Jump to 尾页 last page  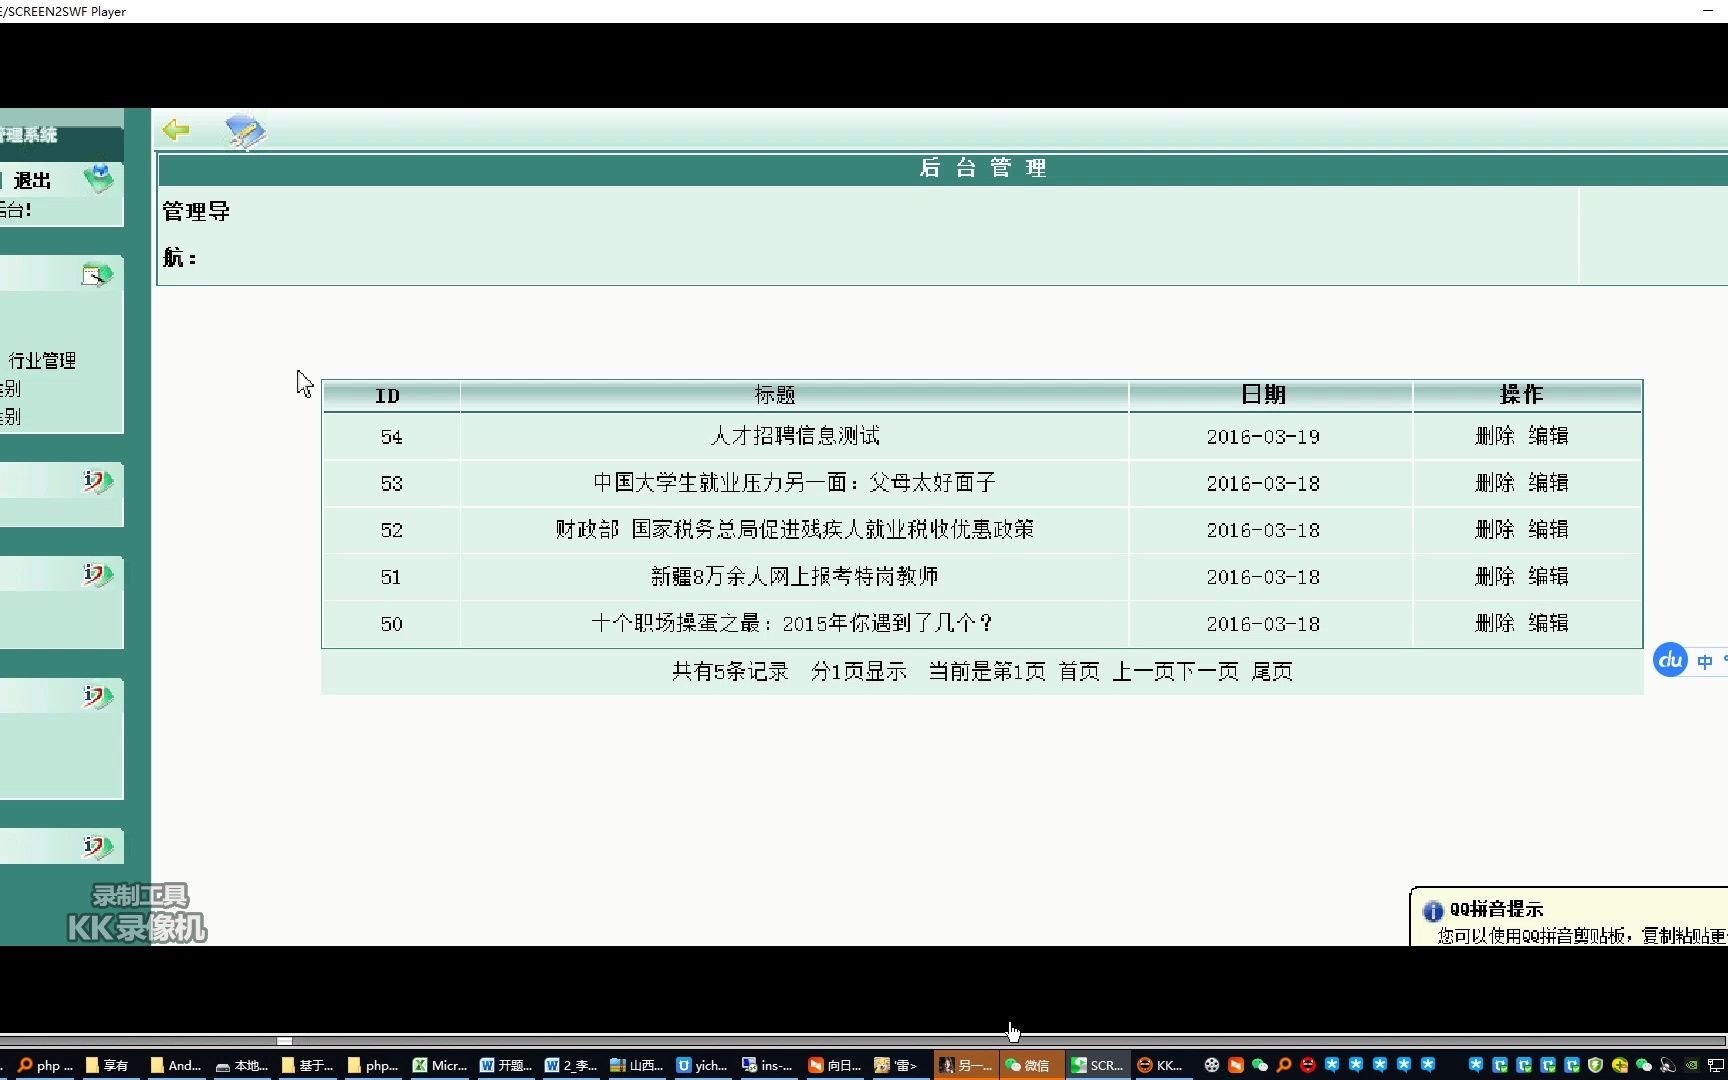pos(1272,671)
